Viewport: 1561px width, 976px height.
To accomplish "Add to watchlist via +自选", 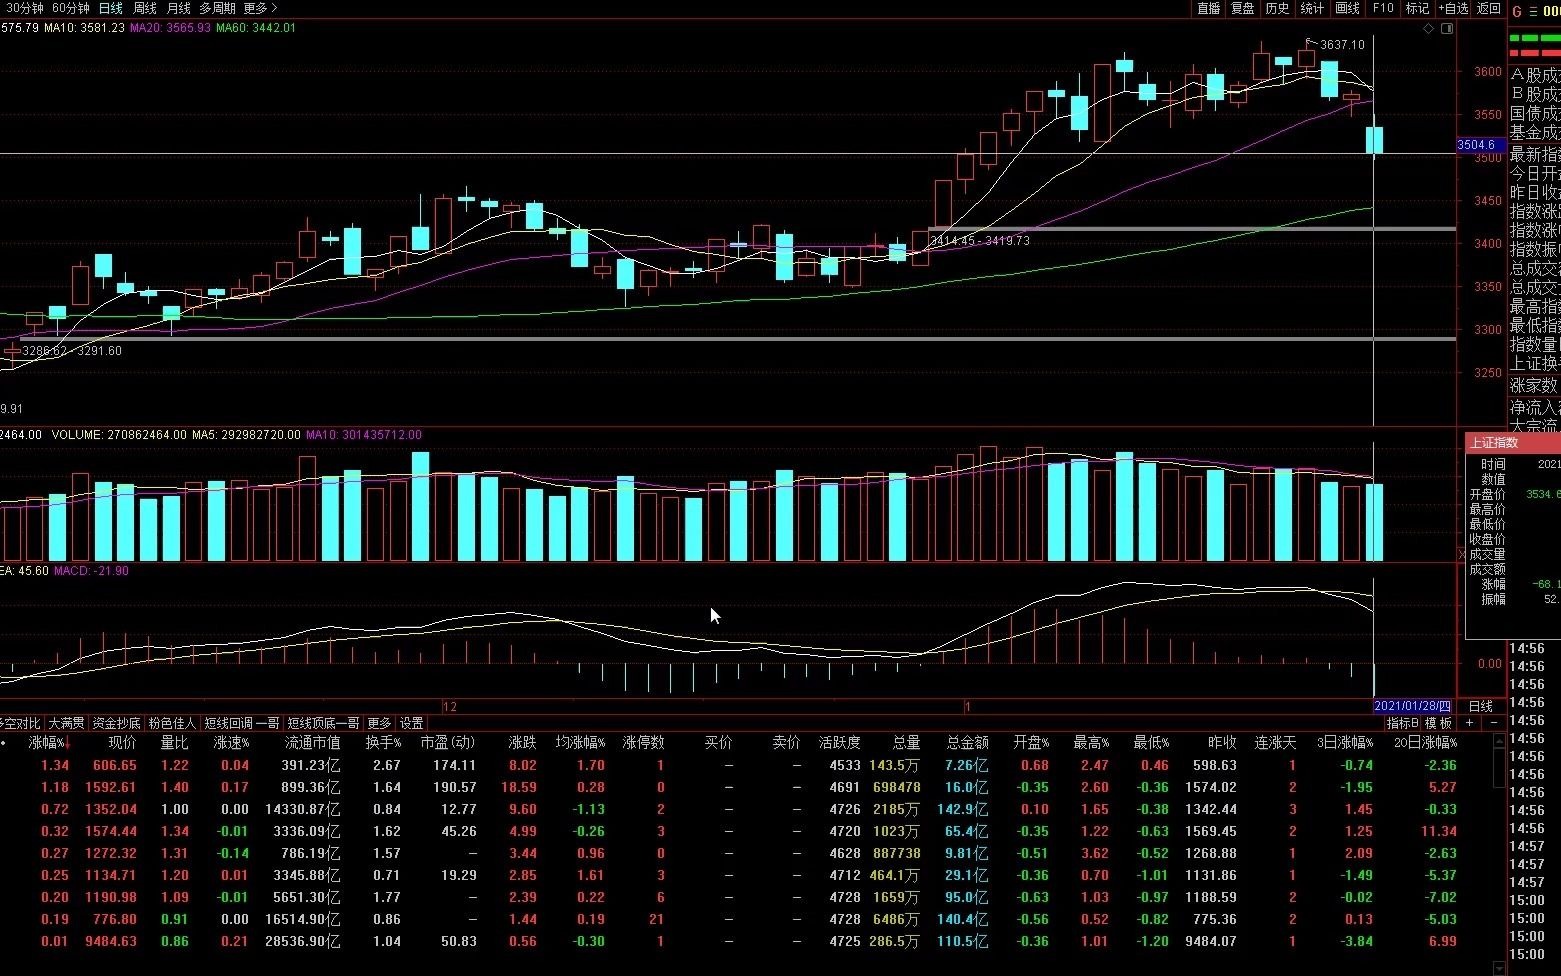I will click(1453, 8).
